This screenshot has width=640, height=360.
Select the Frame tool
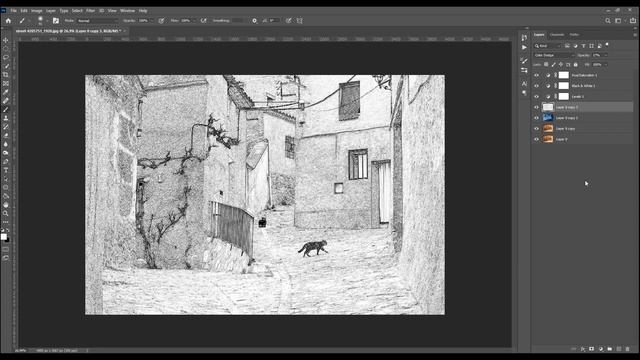[x=6, y=84]
